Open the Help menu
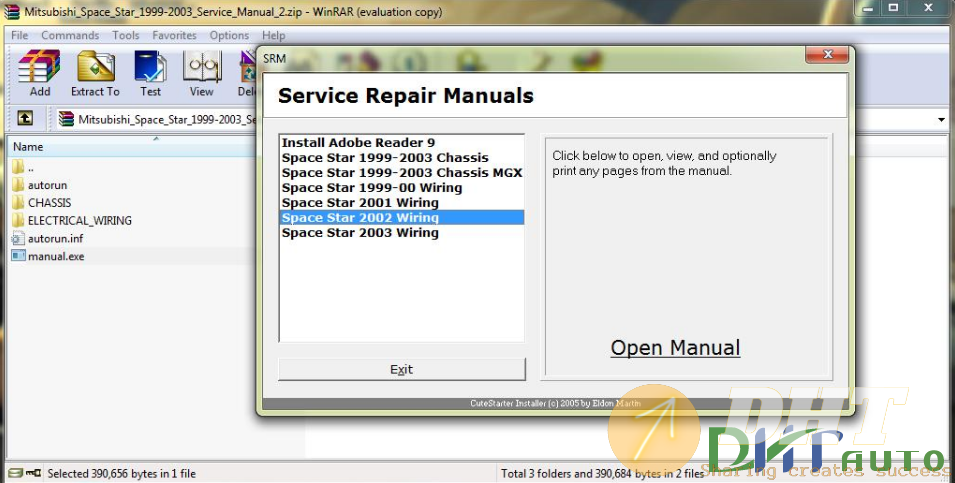 (x=273, y=35)
